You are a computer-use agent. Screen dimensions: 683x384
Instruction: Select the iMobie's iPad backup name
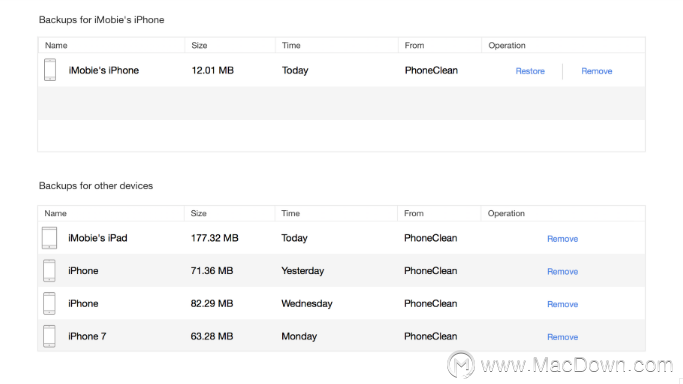point(98,238)
